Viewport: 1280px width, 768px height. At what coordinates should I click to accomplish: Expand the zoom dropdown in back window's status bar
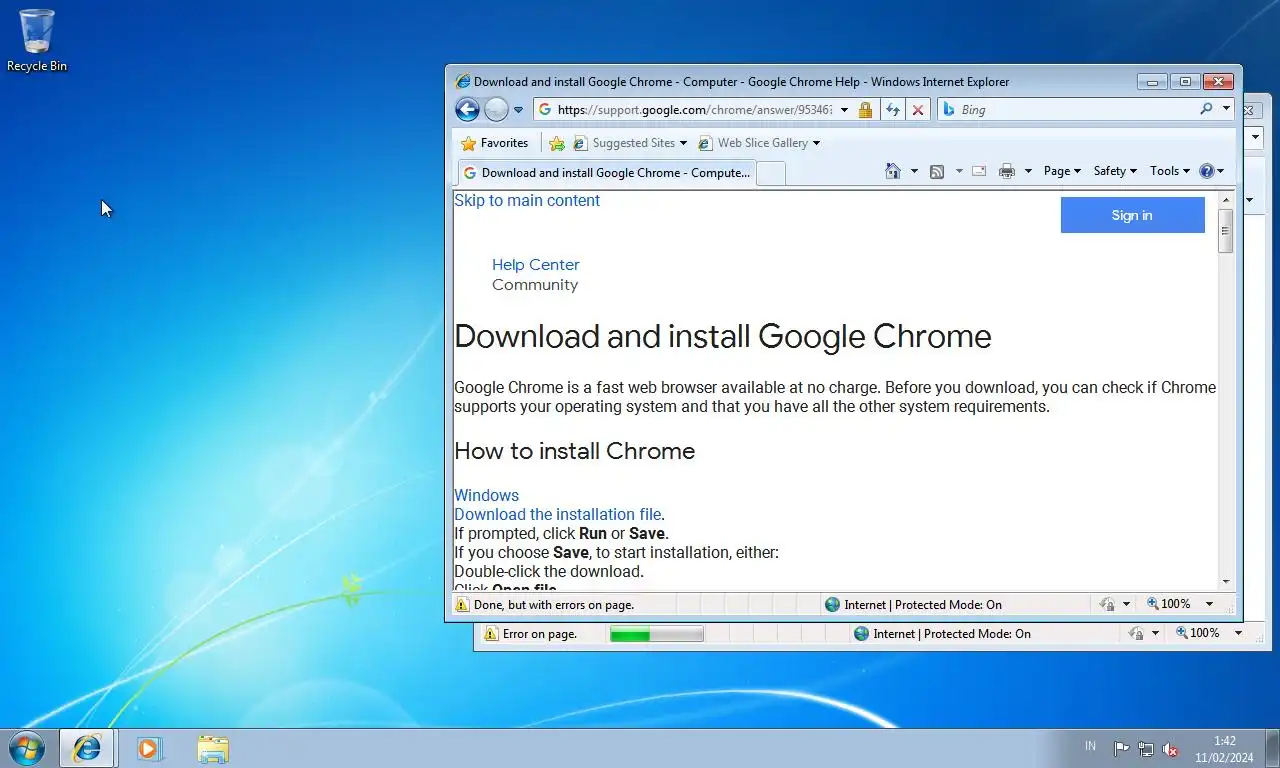[x=1238, y=633]
